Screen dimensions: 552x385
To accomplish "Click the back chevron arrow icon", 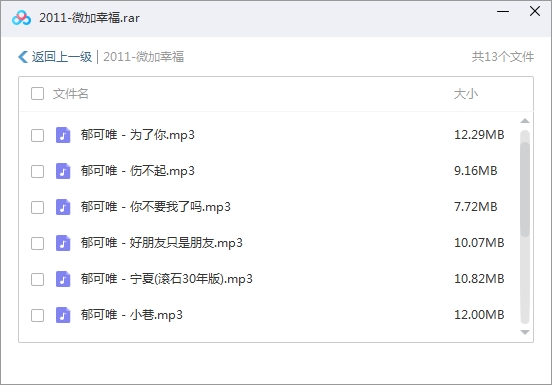I will point(23,57).
